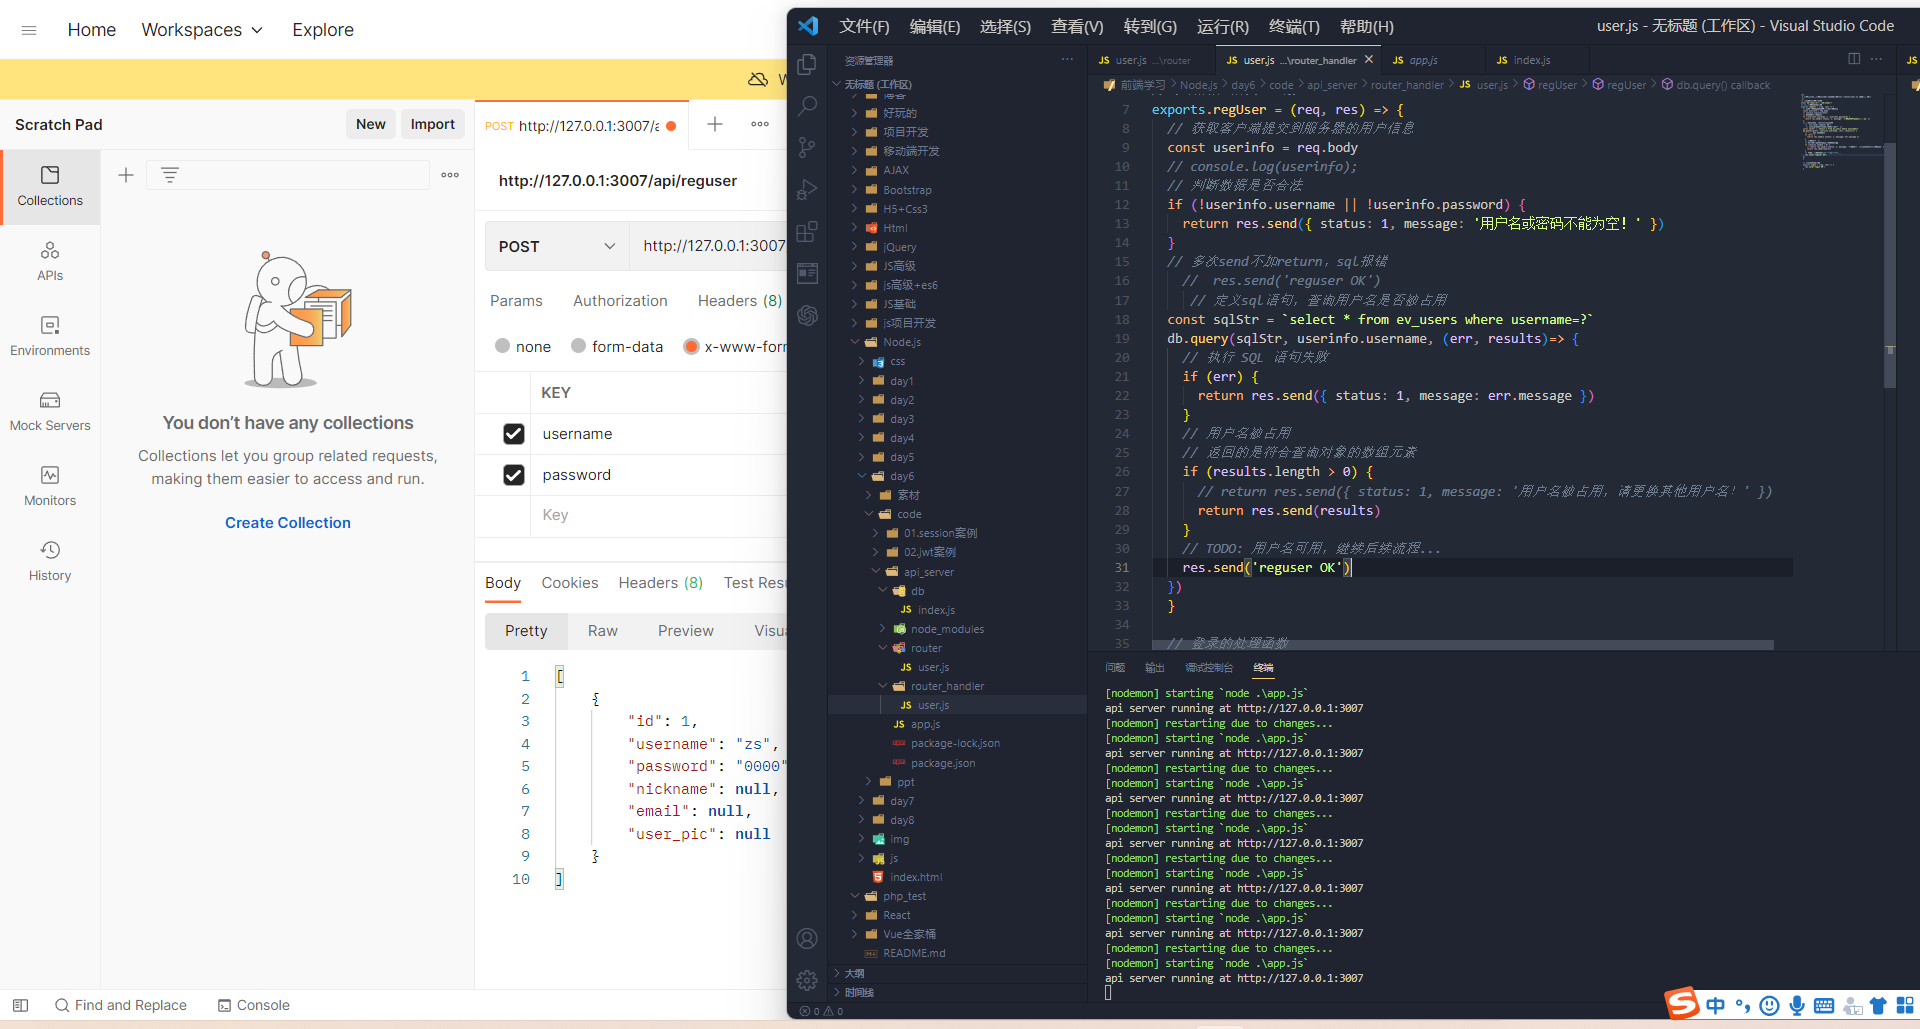
Task: Click the code minimap preview
Action: [1840, 130]
